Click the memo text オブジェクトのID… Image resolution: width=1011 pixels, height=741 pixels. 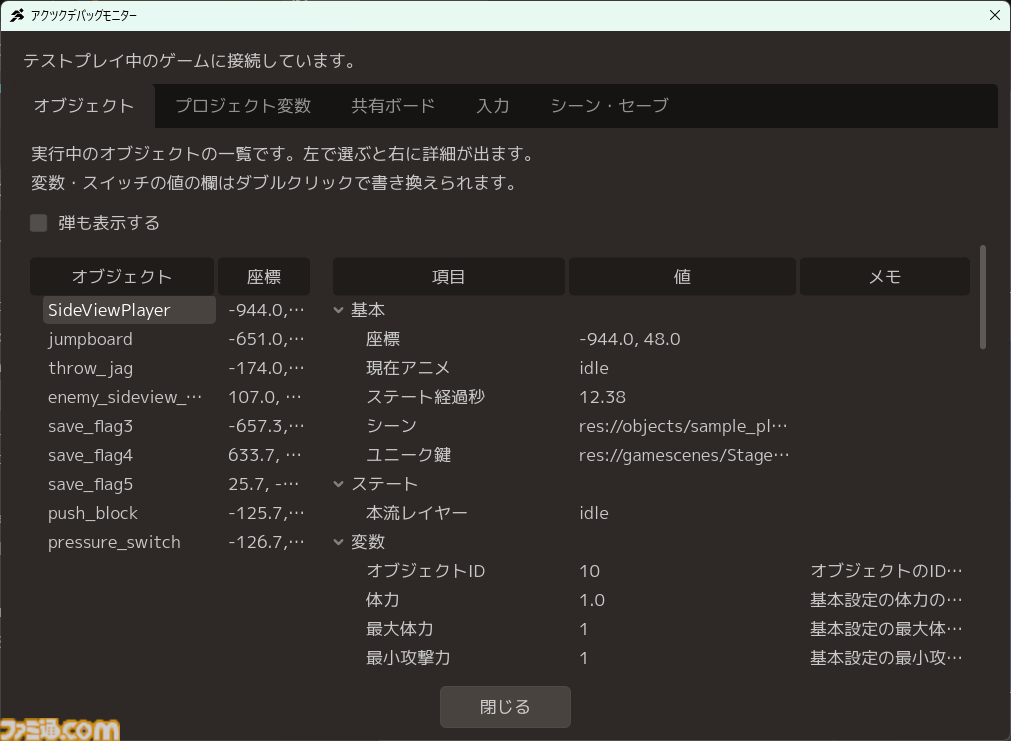886,571
